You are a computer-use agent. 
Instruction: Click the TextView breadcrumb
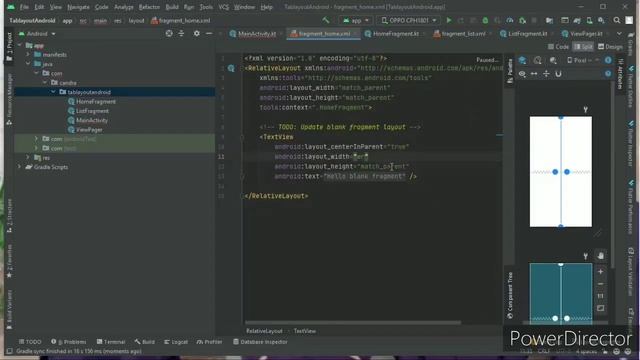304,331
